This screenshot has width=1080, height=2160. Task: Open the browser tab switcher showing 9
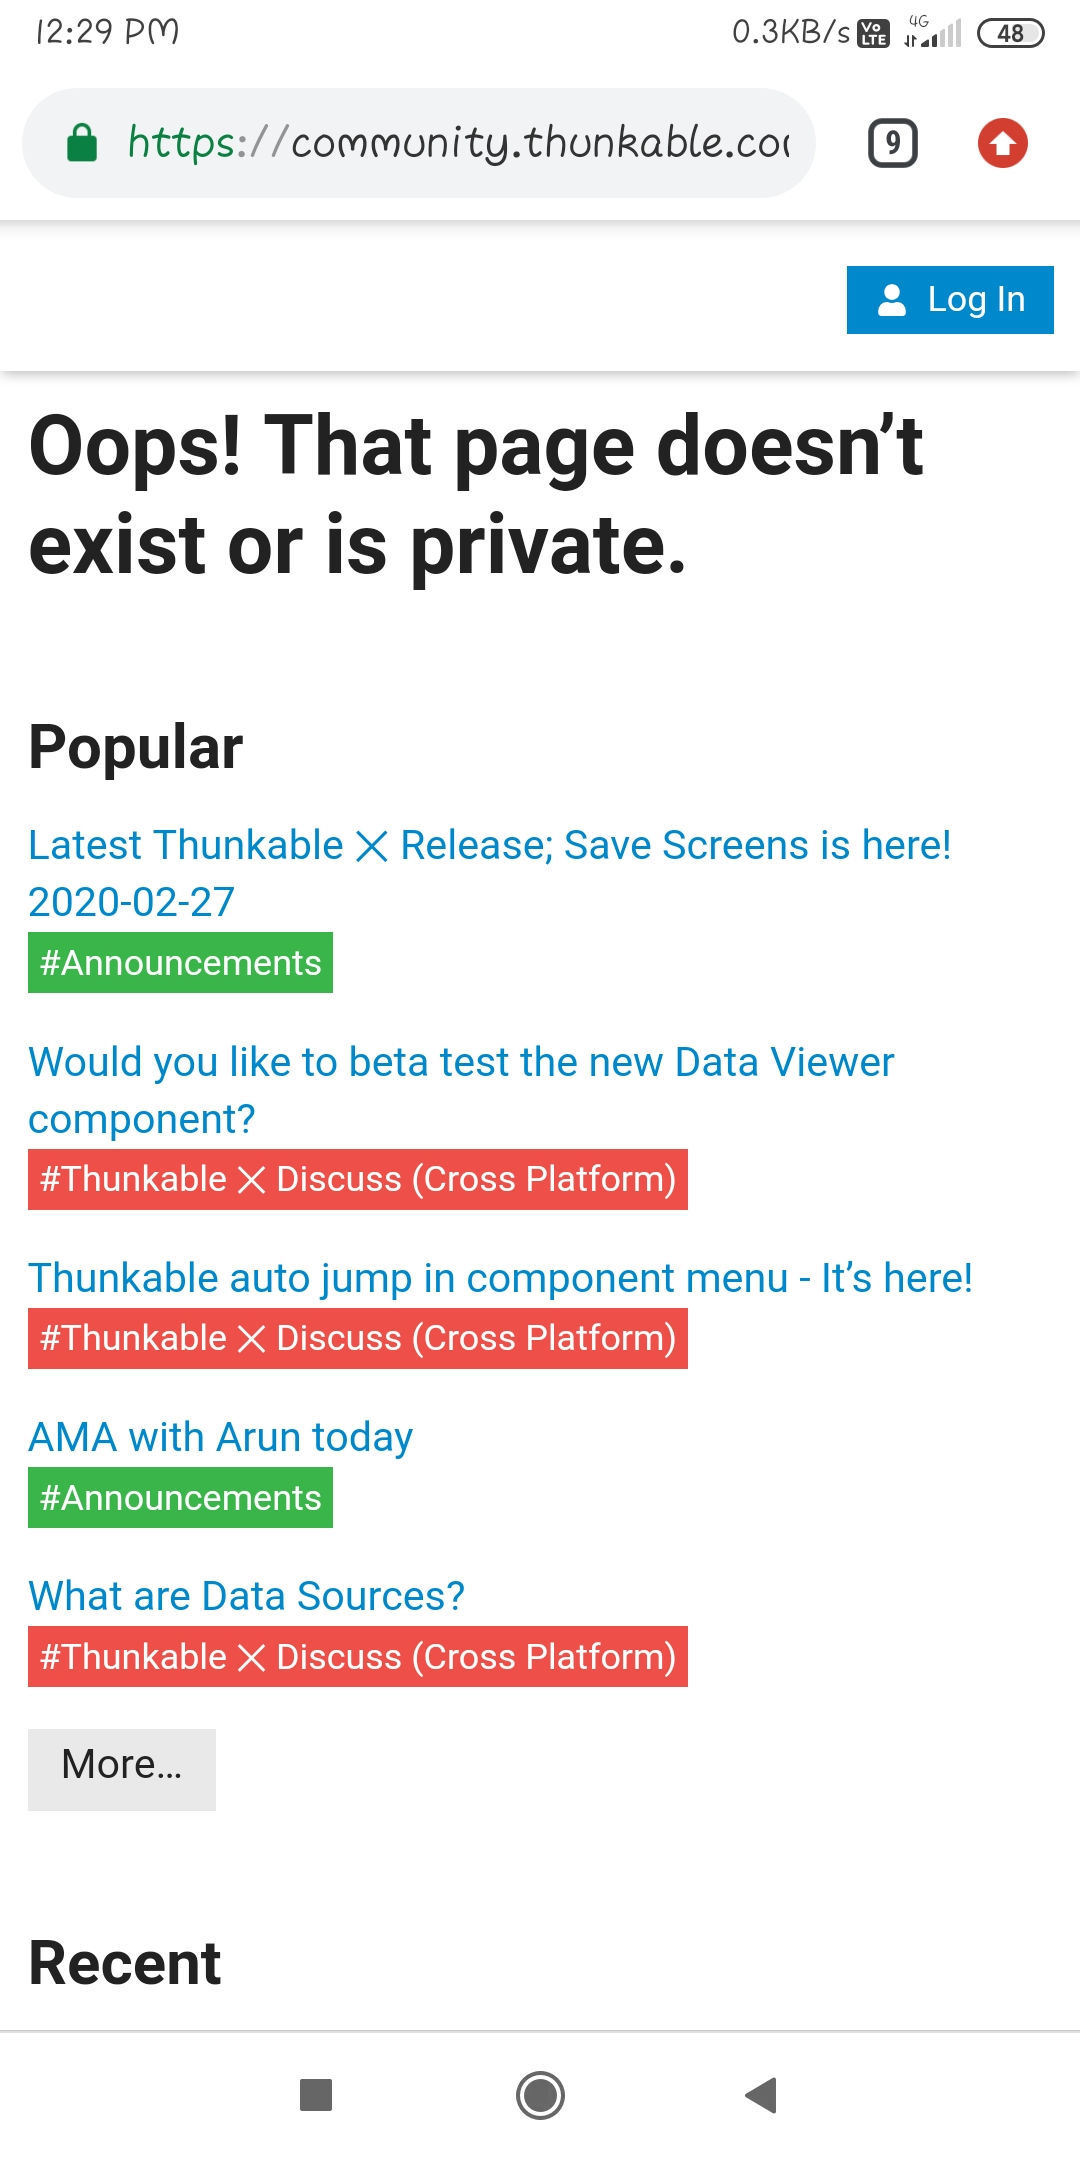point(892,143)
